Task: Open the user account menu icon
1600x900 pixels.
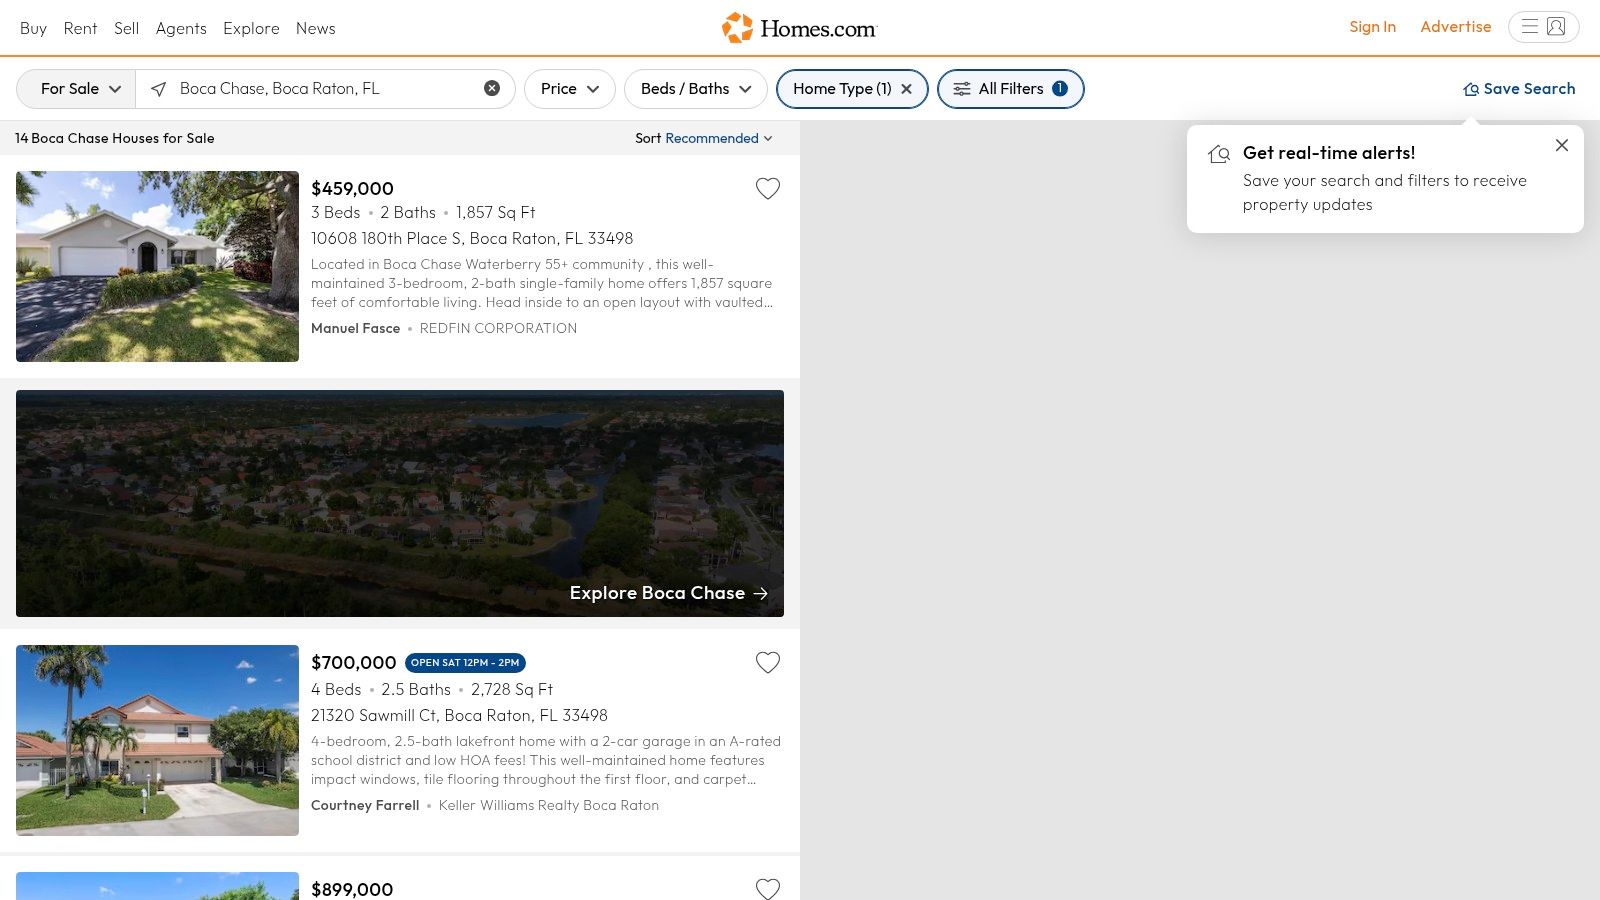Action: 1543,27
